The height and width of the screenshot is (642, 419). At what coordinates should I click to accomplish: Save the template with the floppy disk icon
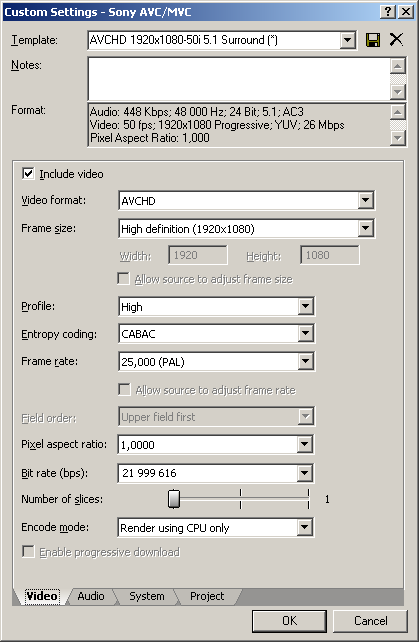click(x=373, y=40)
